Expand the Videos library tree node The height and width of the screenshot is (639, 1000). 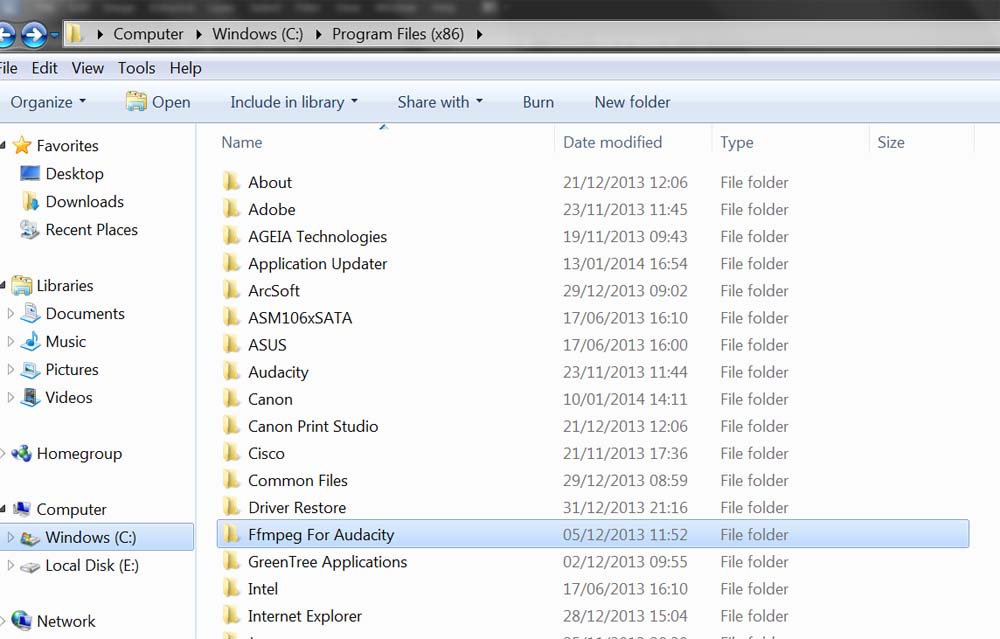coord(10,397)
